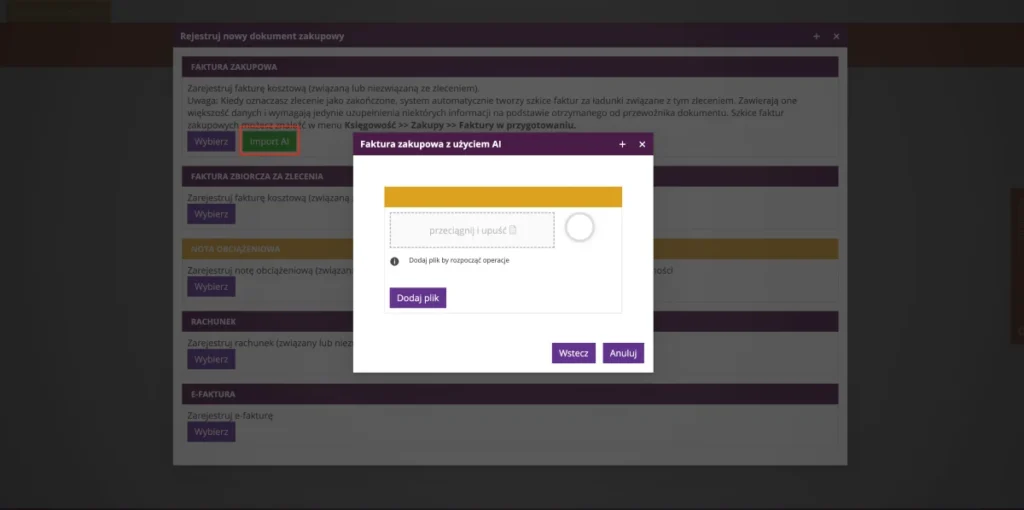Click the RACHUNEK section header

point(510,321)
